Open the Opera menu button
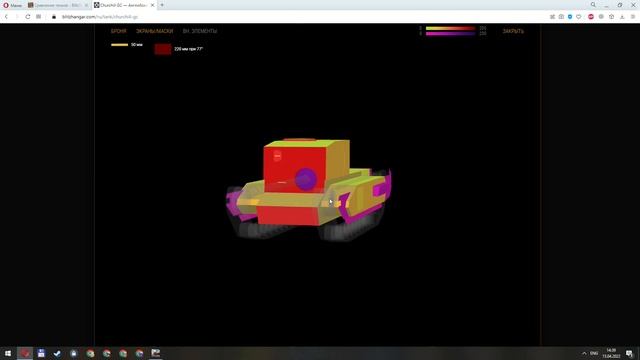The height and width of the screenshot is (360, 640). click(x=13, y=5)
